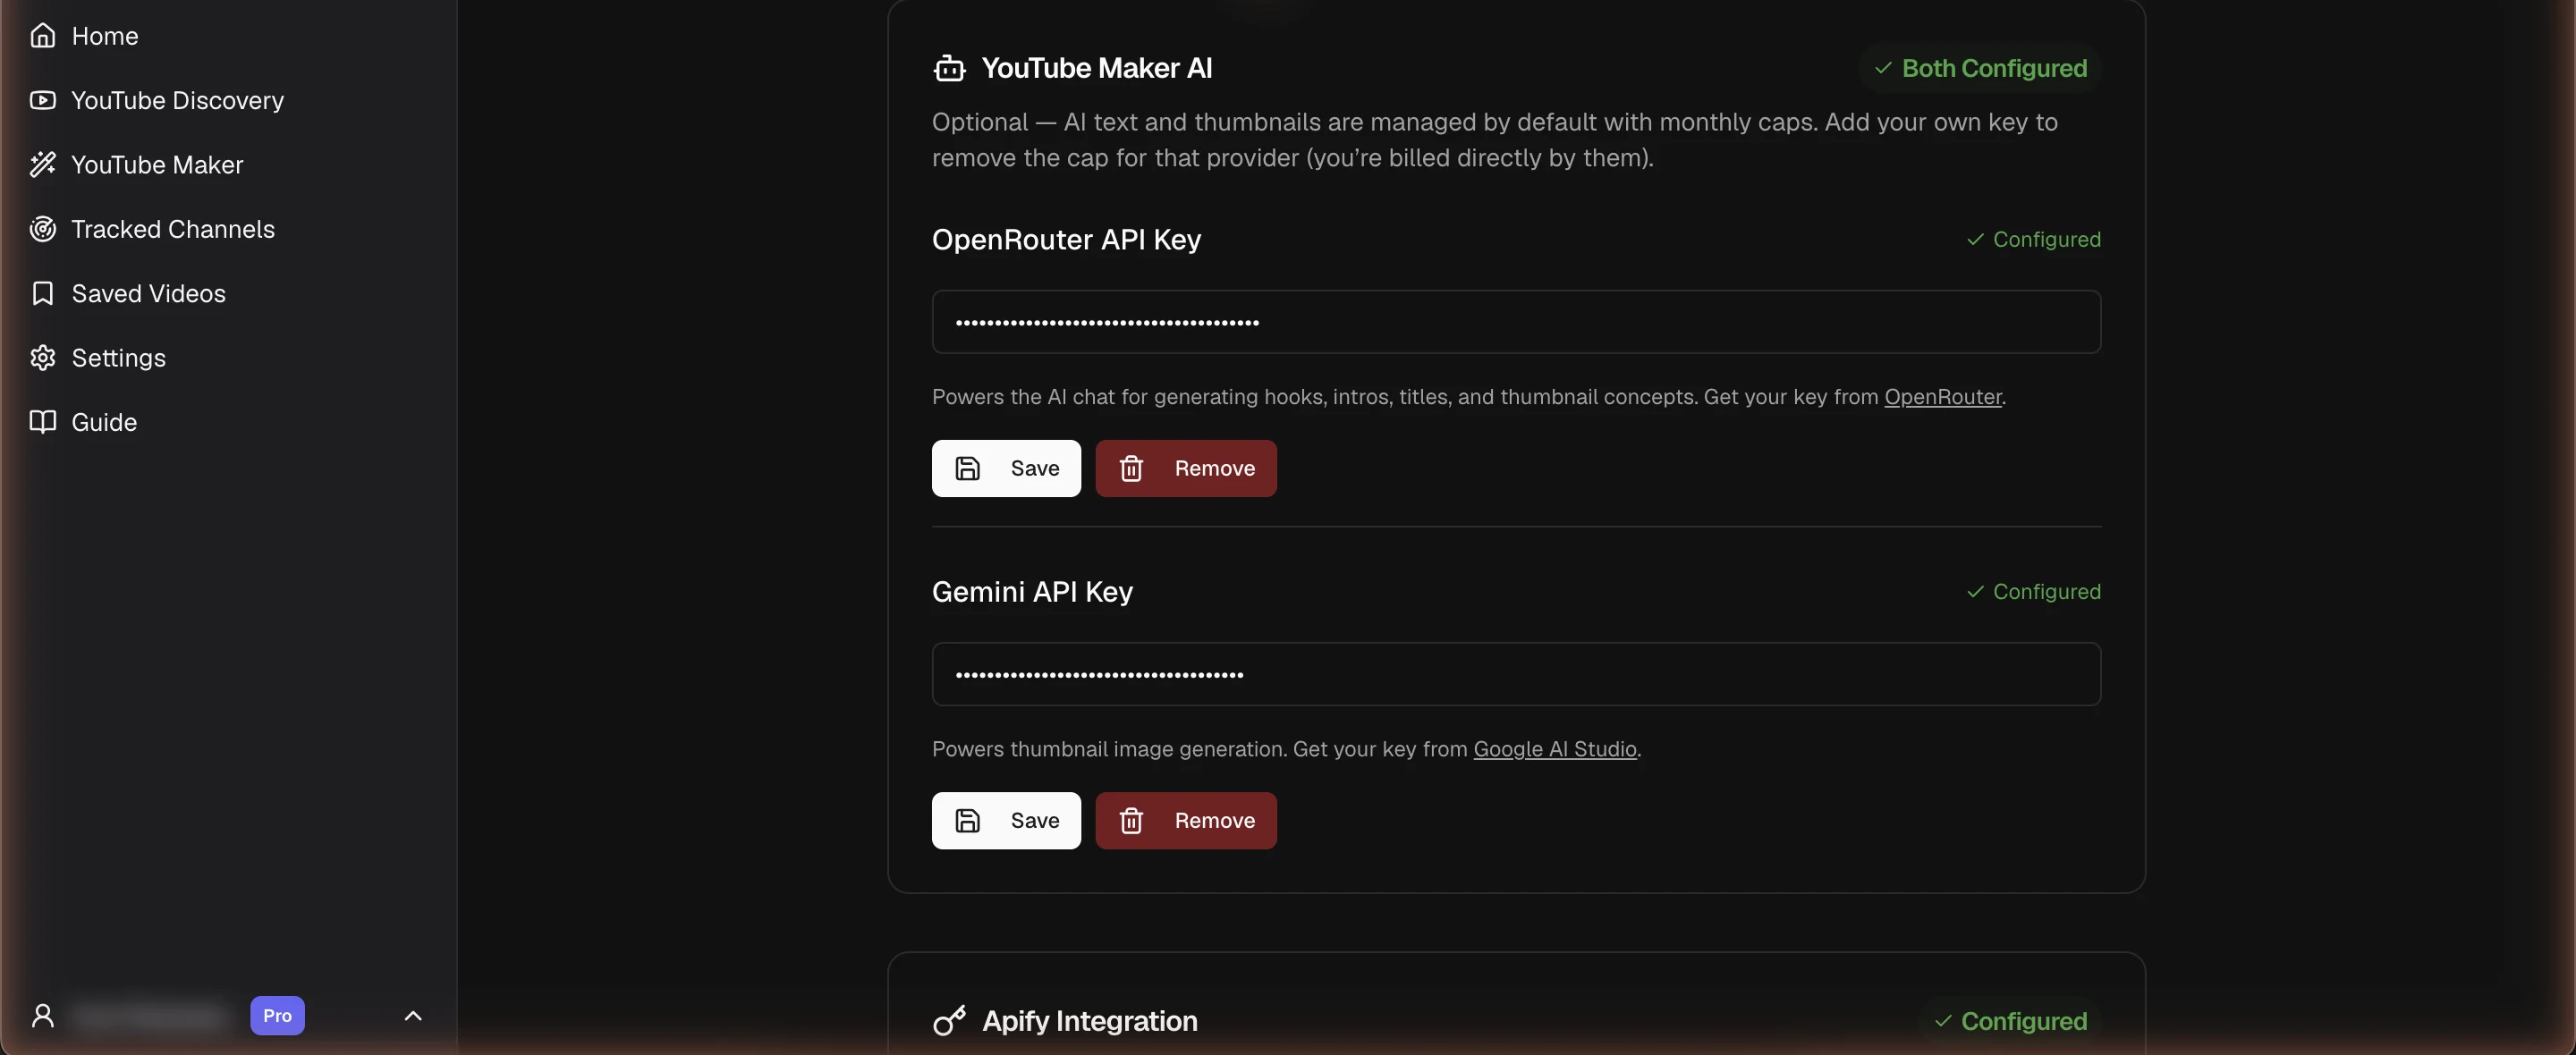Click the YouTube Maker AI heading

[x=1097, y=68]
